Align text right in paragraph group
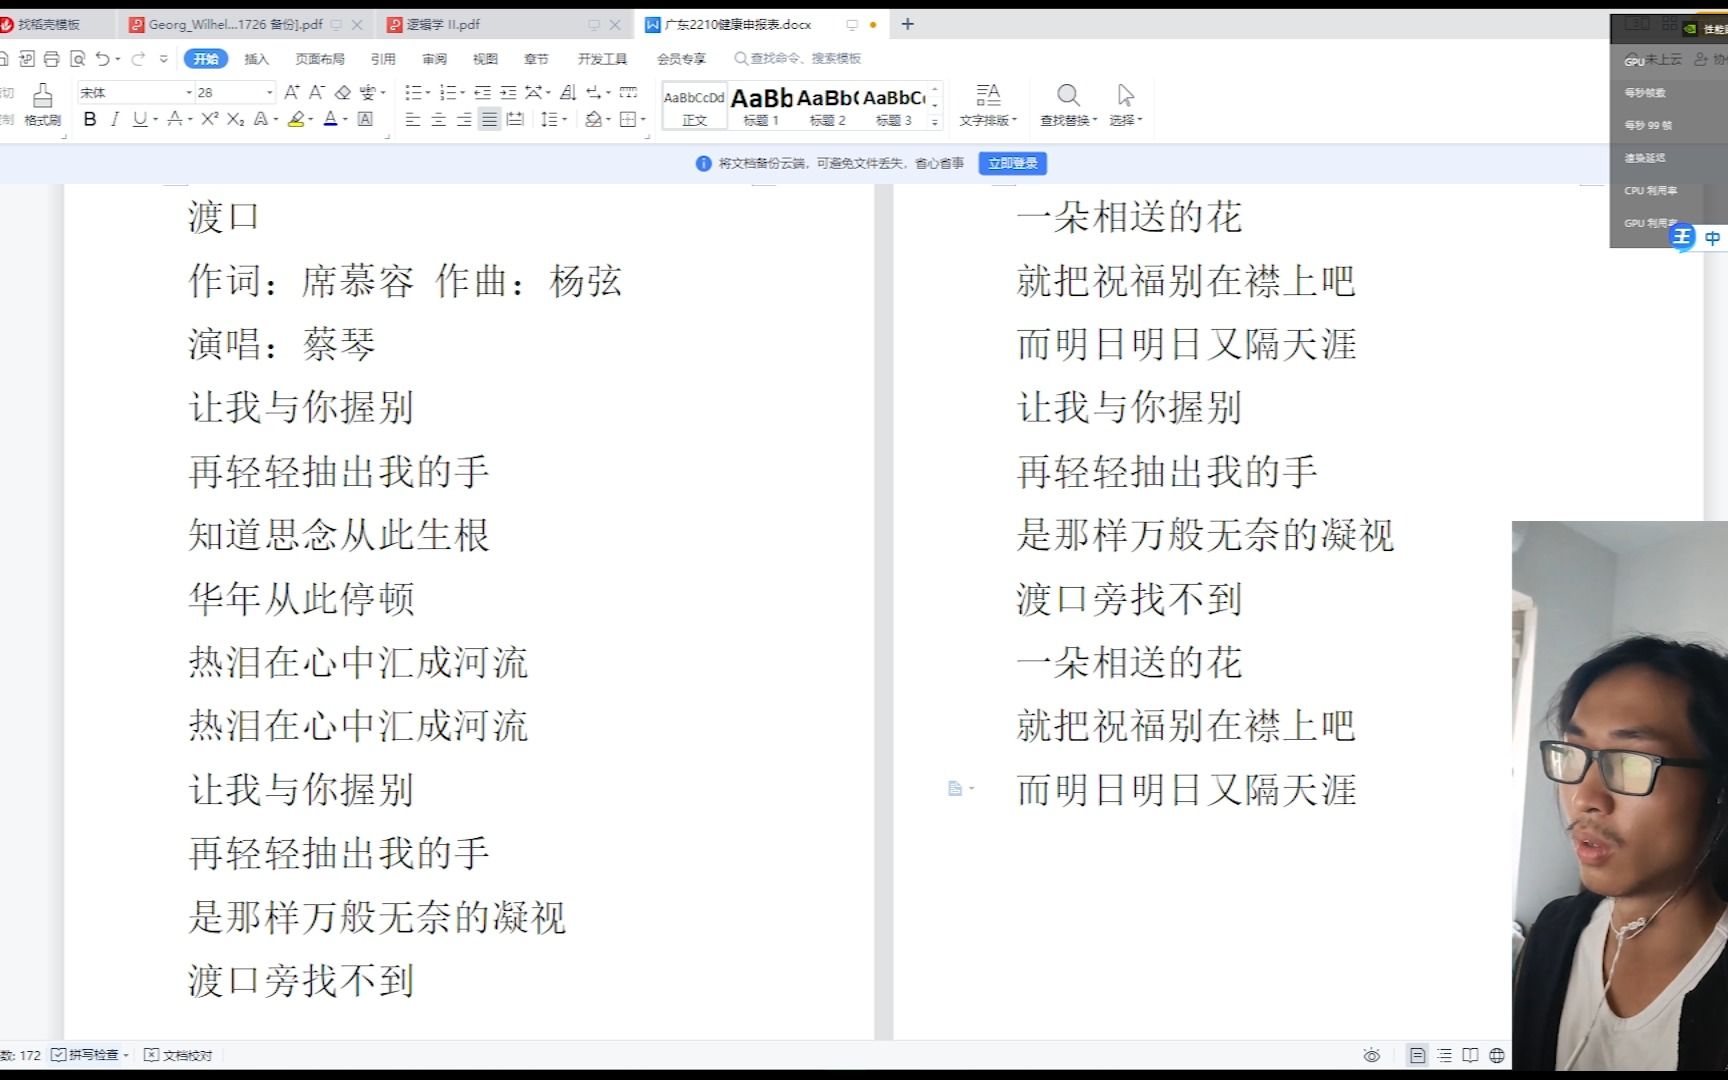 (464, 119)
